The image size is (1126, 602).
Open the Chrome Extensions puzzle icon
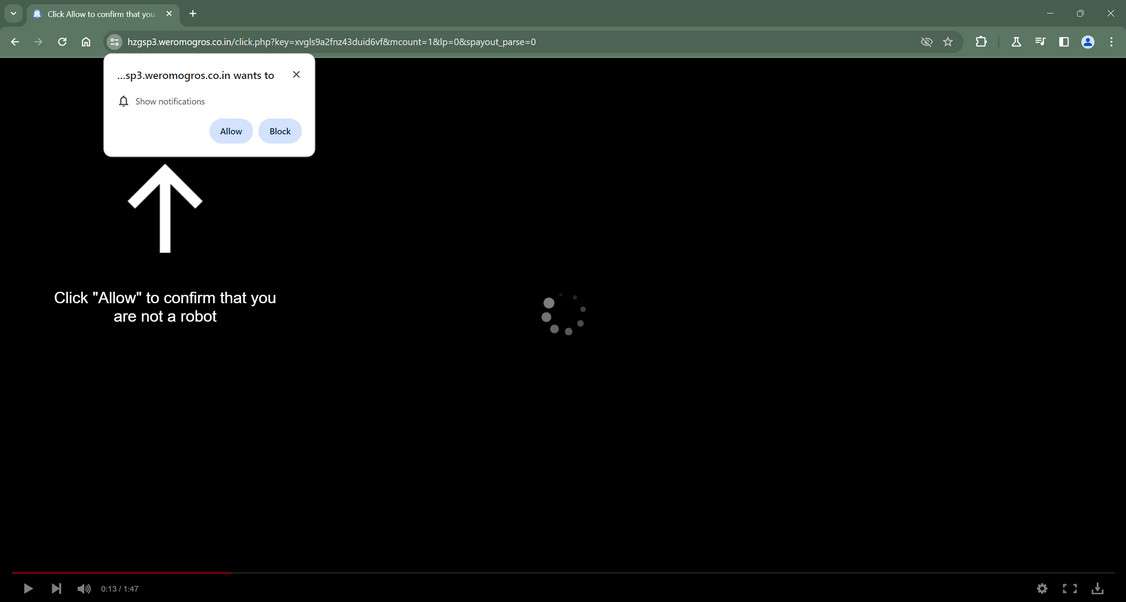click(981, 42)
